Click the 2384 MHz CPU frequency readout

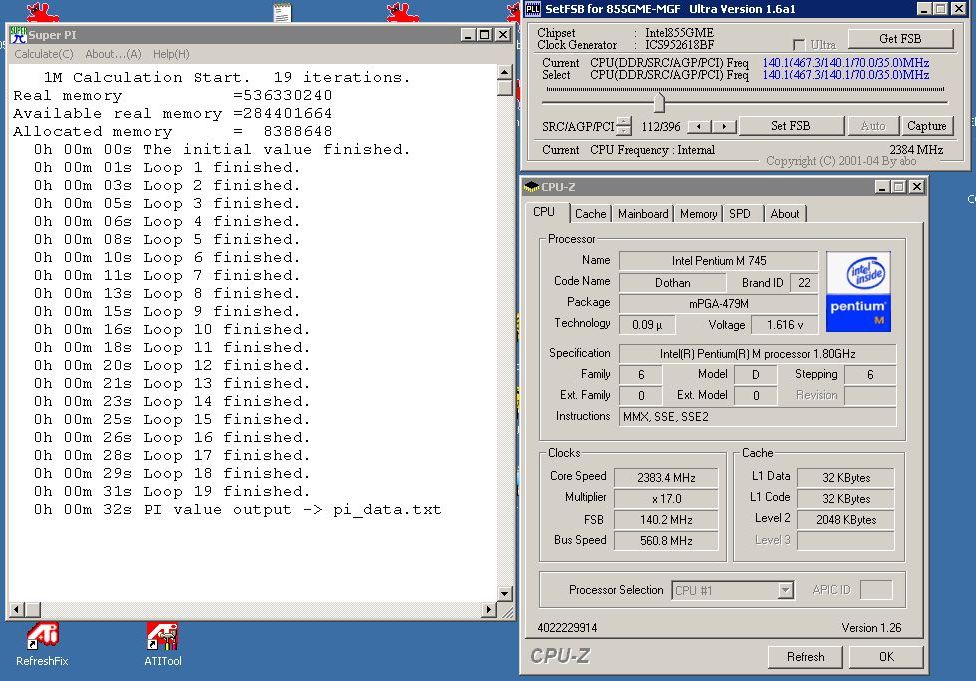pyautogui.click(x=916, y=150)
